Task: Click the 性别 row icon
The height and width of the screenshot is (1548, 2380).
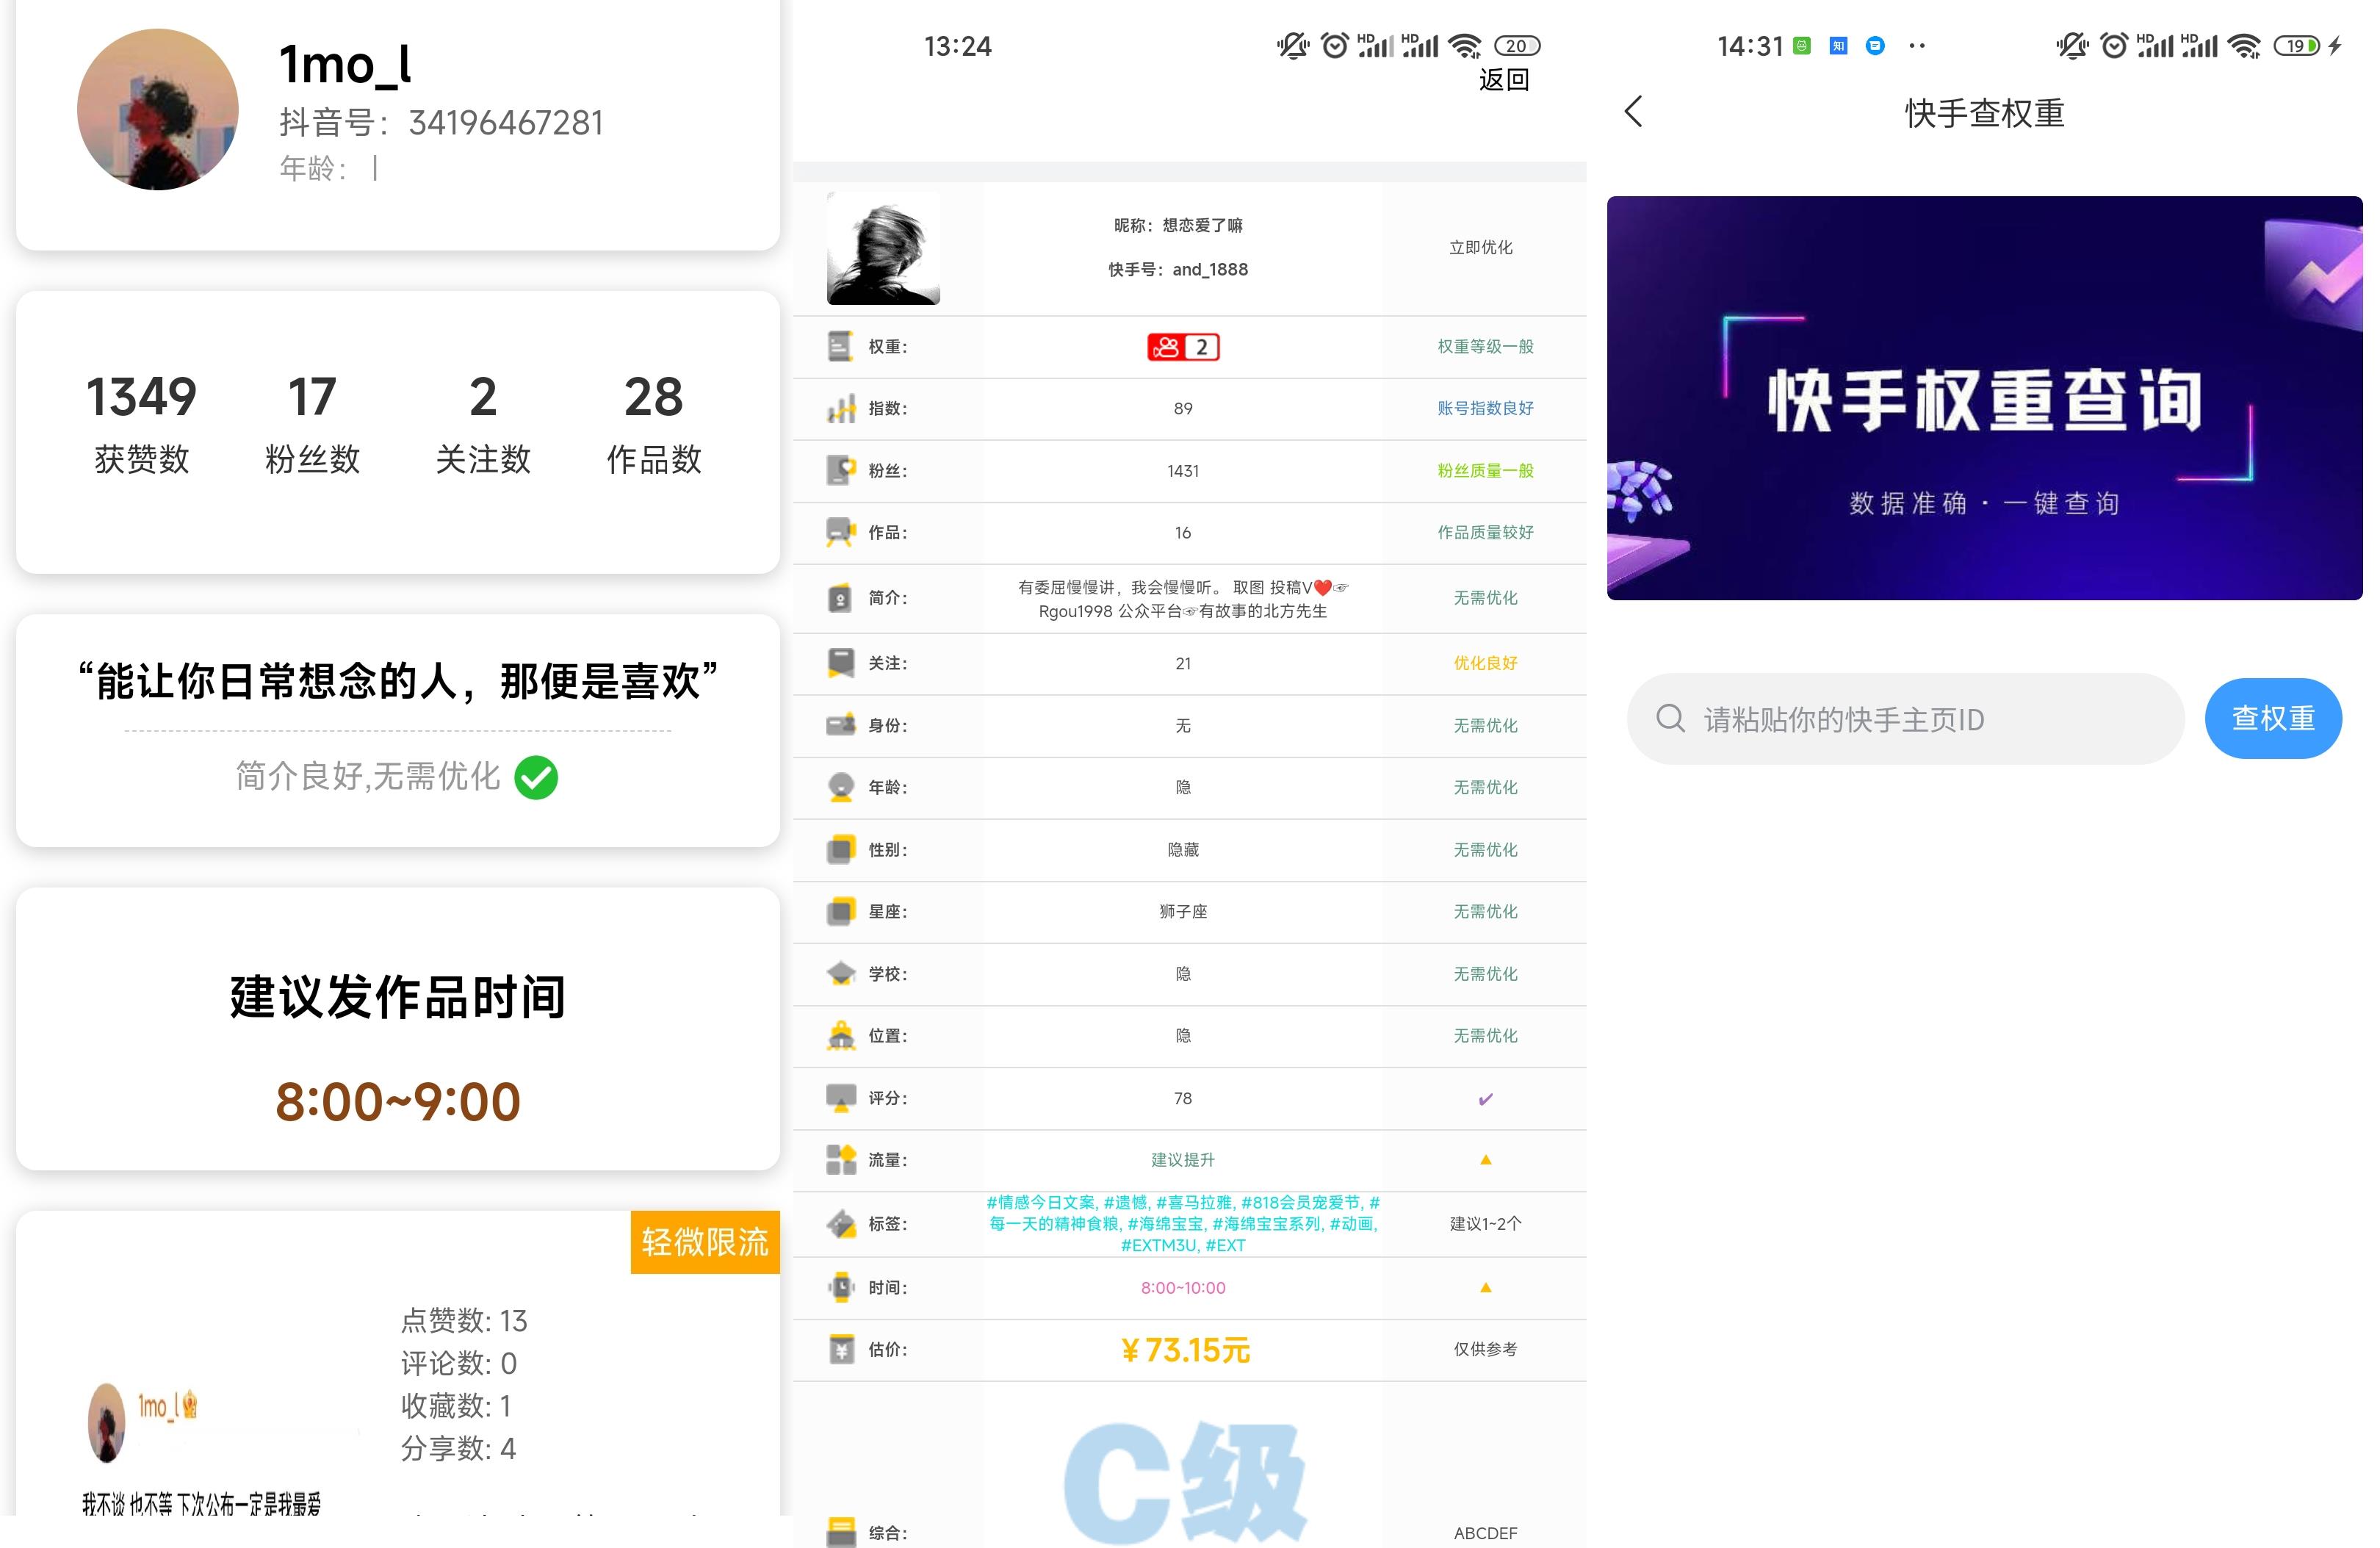Action: coord(841,850)
